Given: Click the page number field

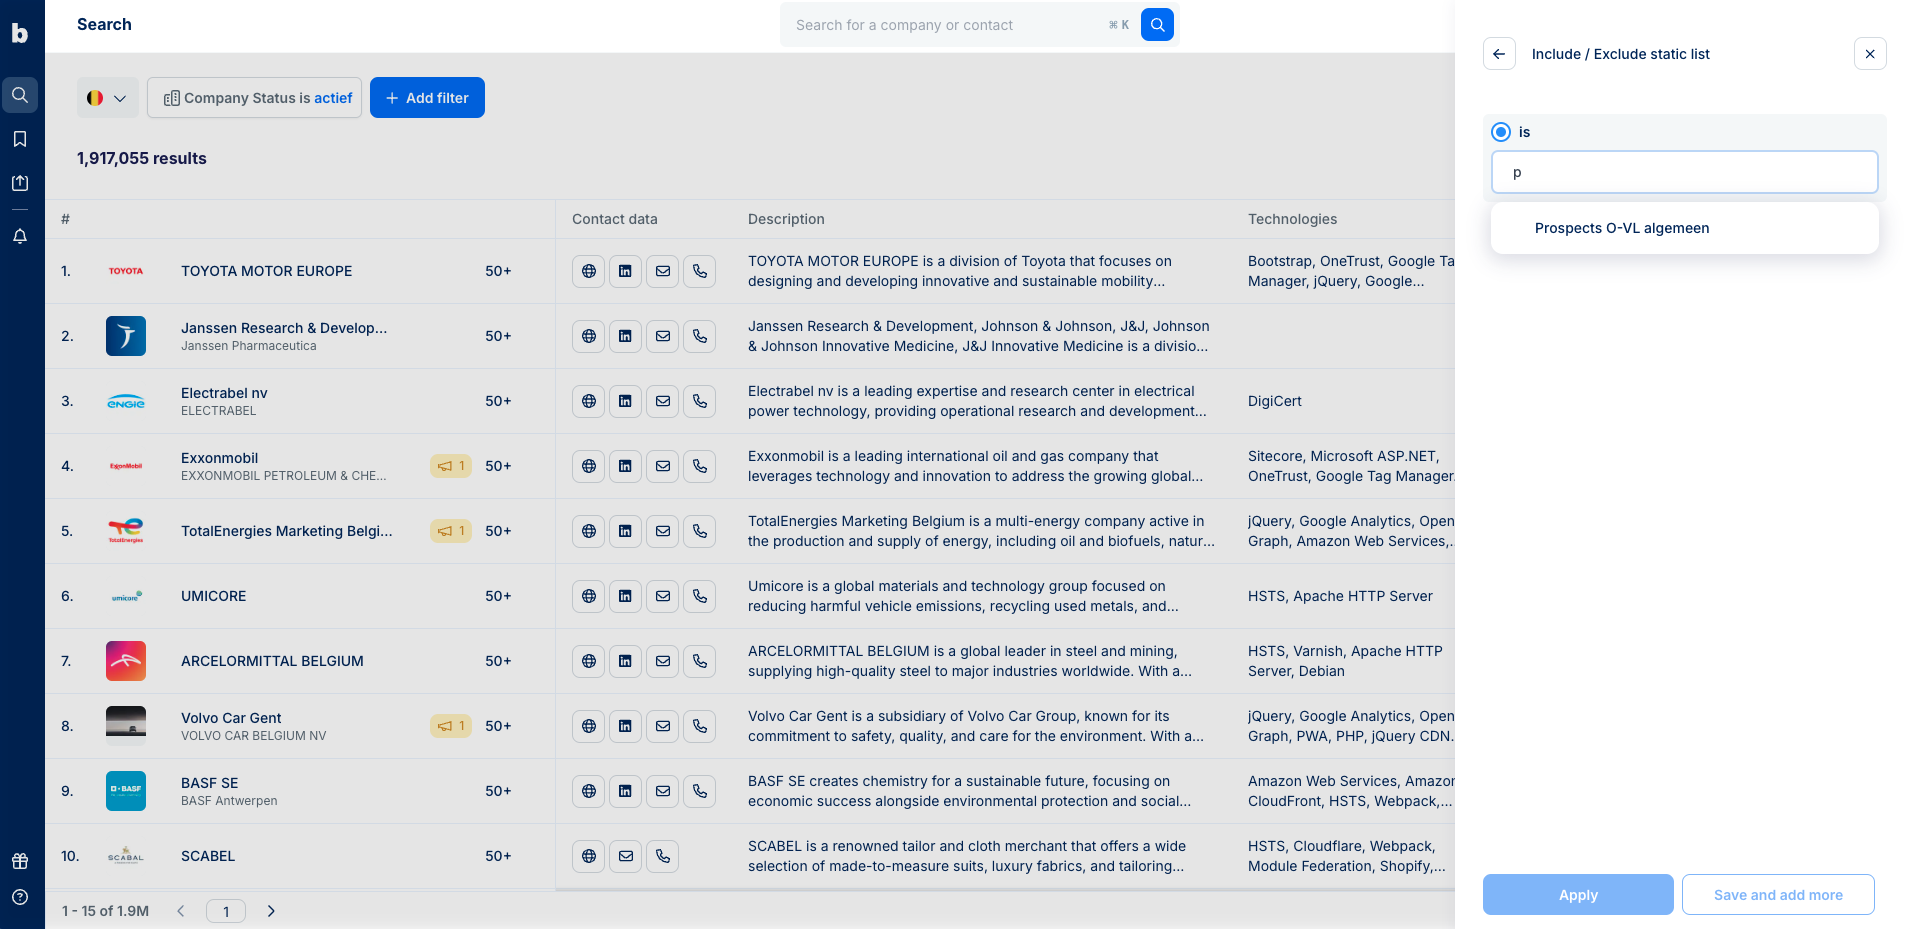Looking at the screenshot, I should [x=226, y=911].
